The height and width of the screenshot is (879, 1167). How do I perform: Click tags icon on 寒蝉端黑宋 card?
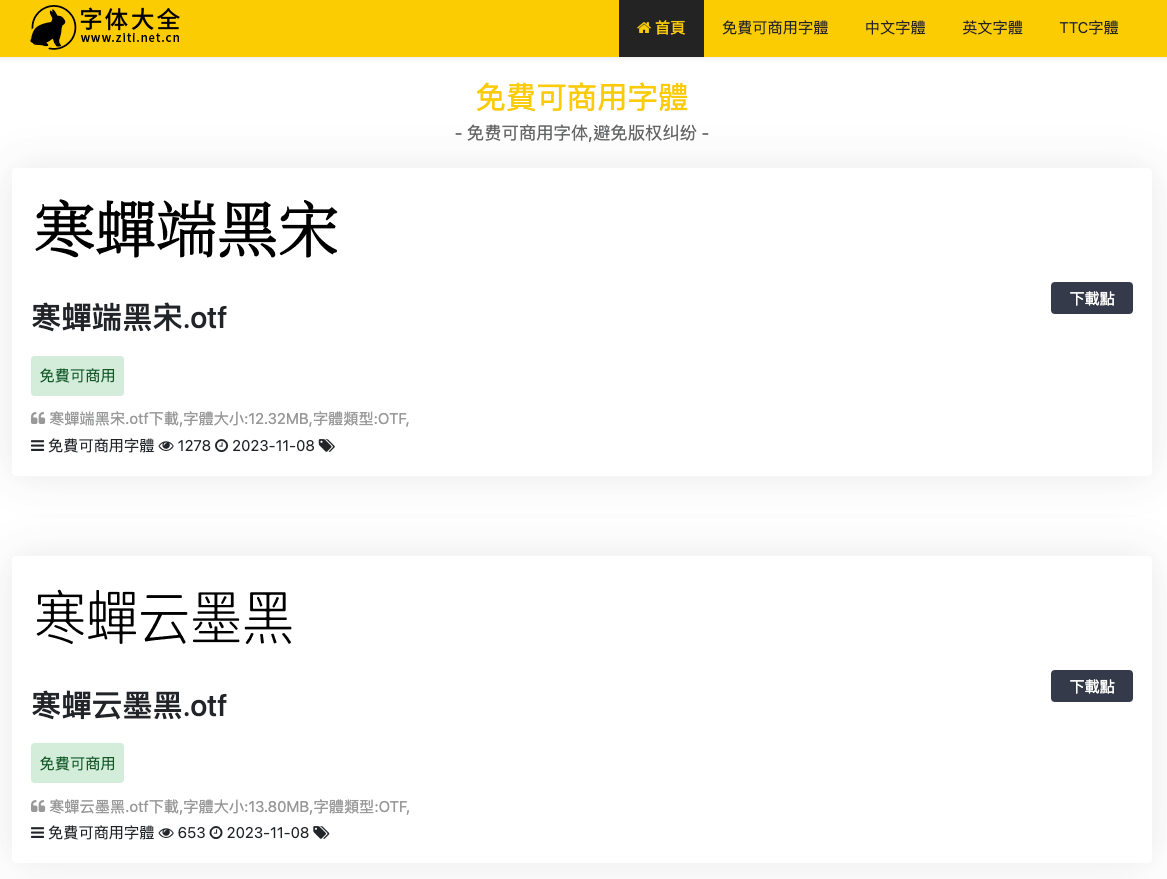coord(326,446)
